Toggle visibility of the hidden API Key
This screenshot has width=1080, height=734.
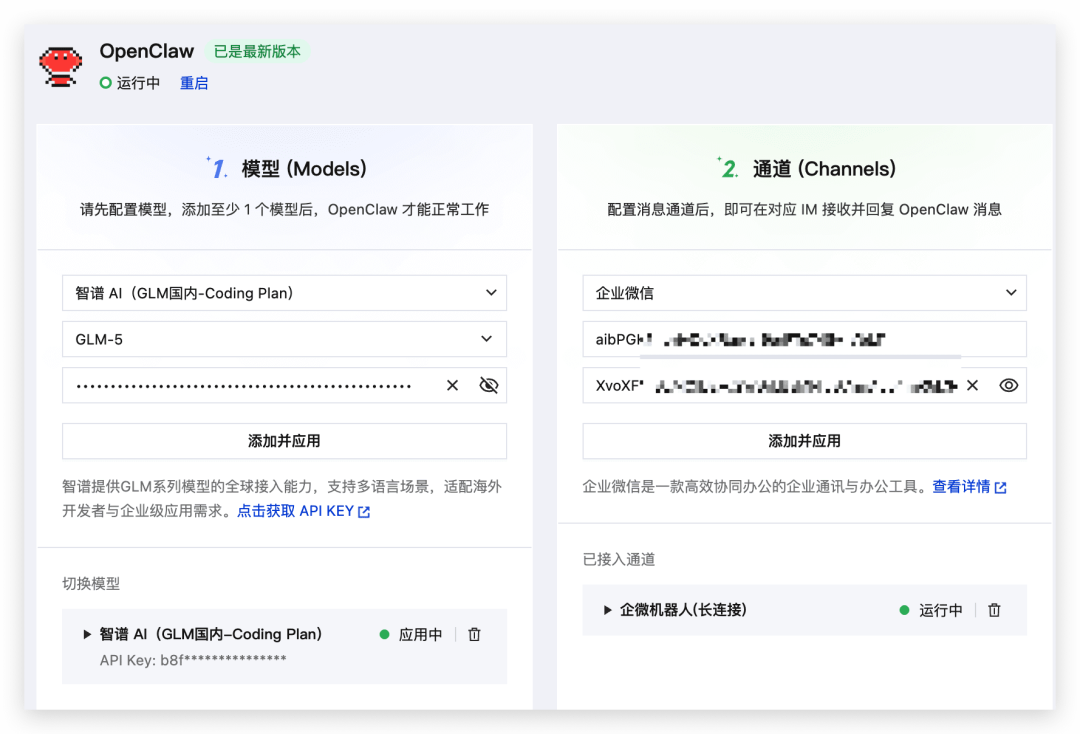[489, 385]
